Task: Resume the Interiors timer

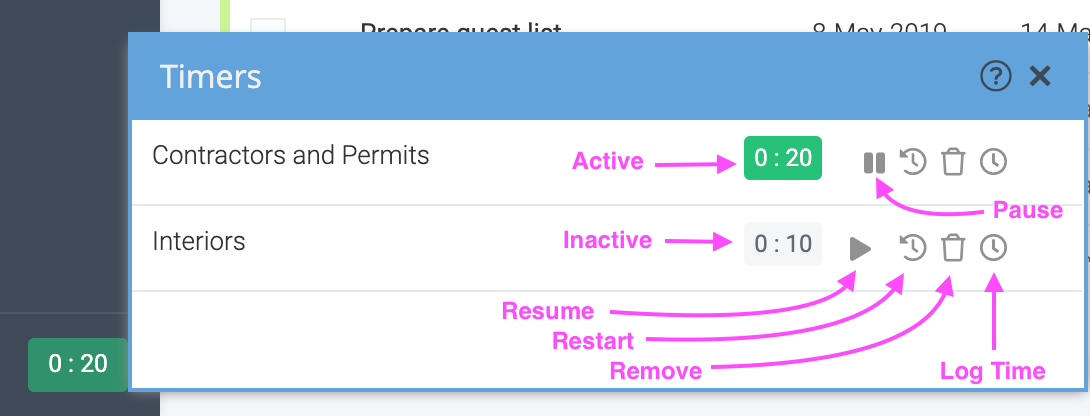Action: point(860,248)
